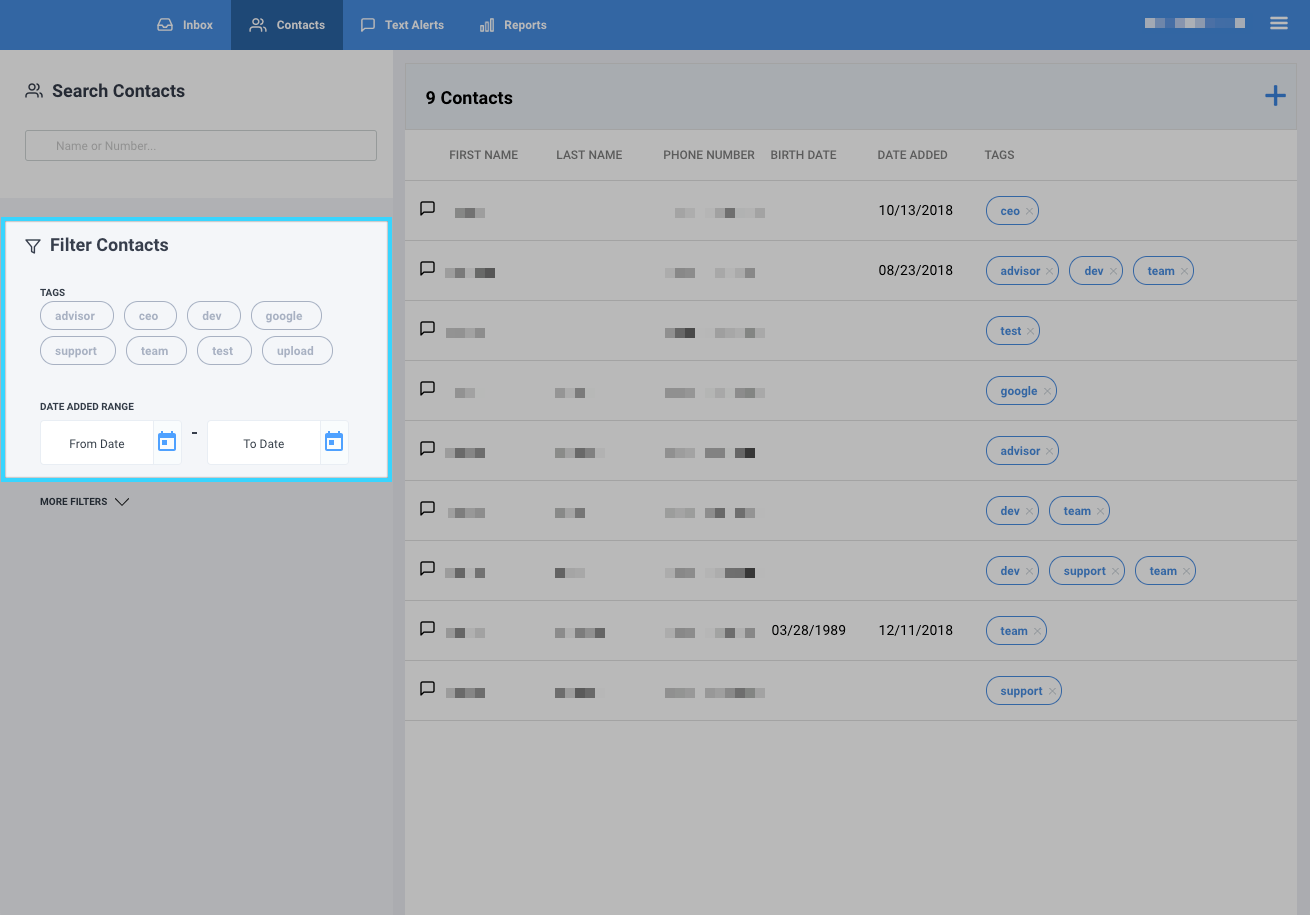The image size is (1310, 915).
Task: Toggle the dev tag filter
Action: click(212, 316)
